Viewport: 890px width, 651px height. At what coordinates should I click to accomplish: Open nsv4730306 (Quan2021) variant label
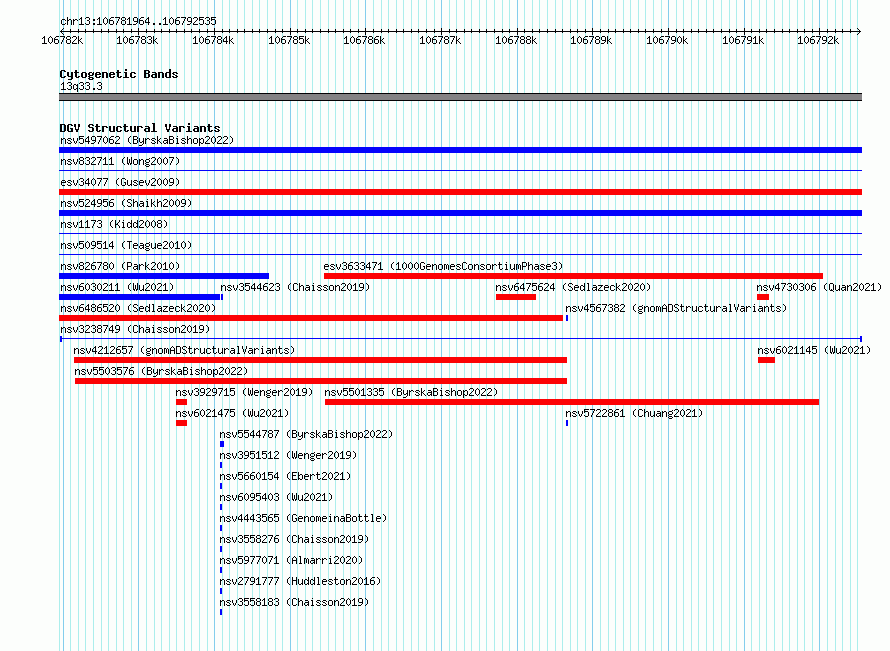coord(819,287)
